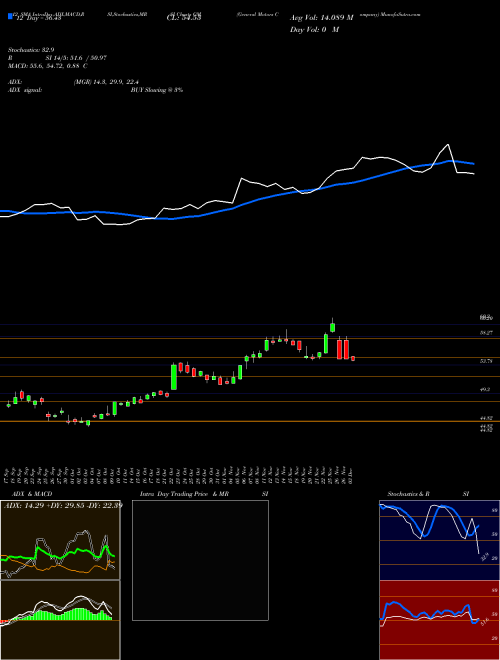Select the 'Avg Vol: 14.089 M' text
The image size is (500, 660).
(322, 17)
